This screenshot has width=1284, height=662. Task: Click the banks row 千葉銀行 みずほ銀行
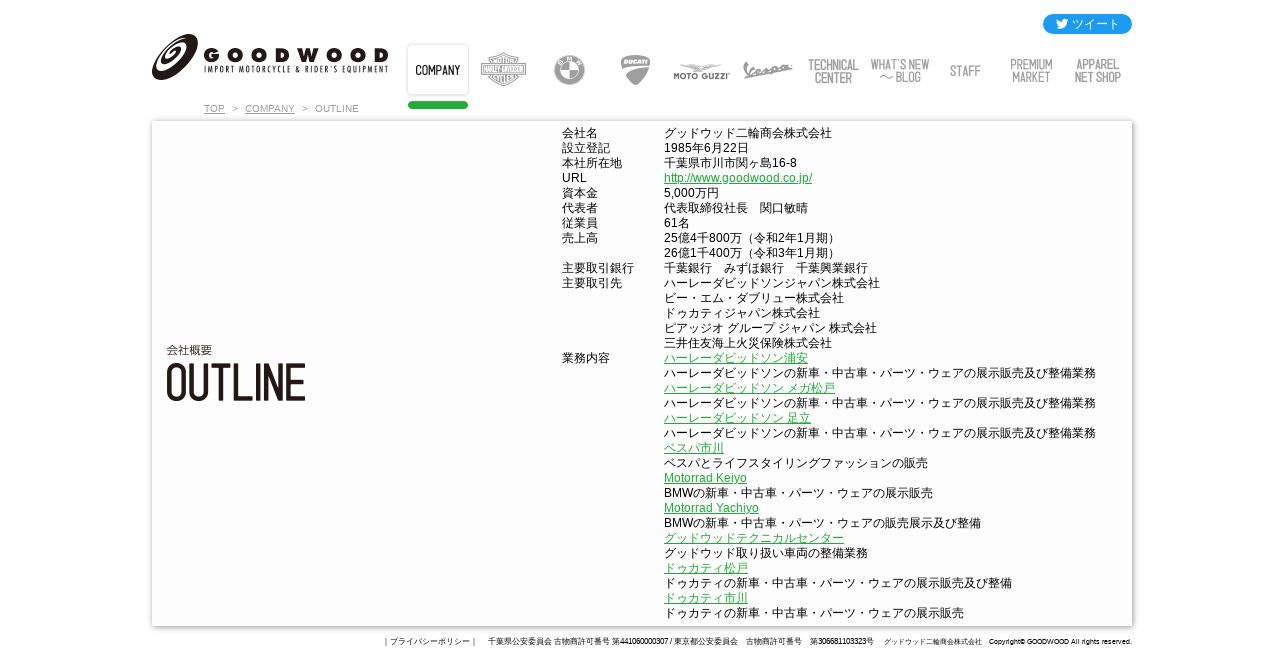pos(766,268)
